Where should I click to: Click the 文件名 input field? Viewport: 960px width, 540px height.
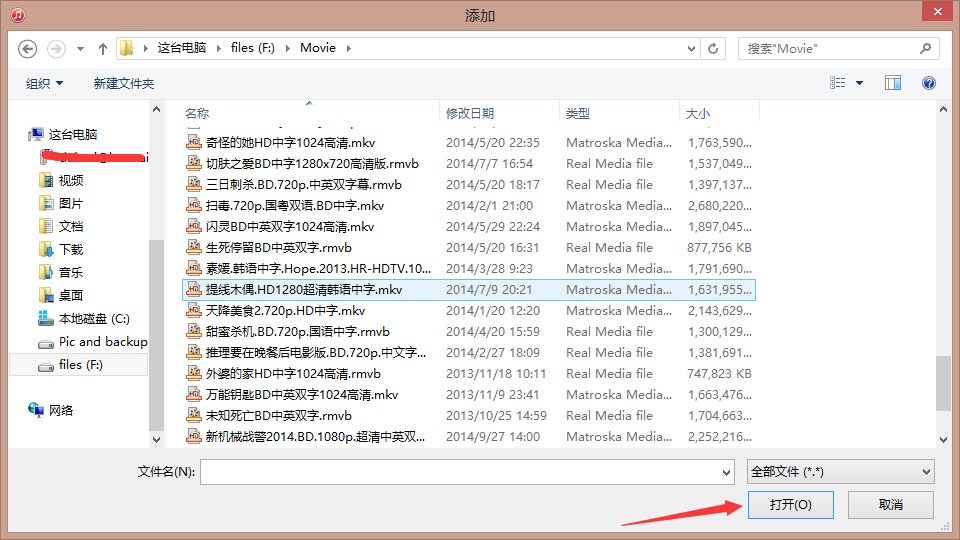466,472
